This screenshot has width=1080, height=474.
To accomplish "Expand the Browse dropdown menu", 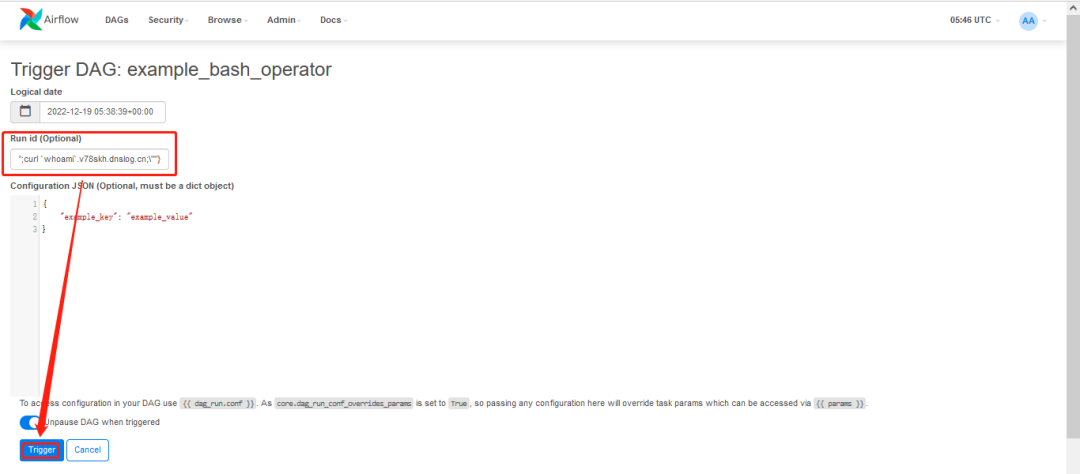I will click(x=227, y=20).
